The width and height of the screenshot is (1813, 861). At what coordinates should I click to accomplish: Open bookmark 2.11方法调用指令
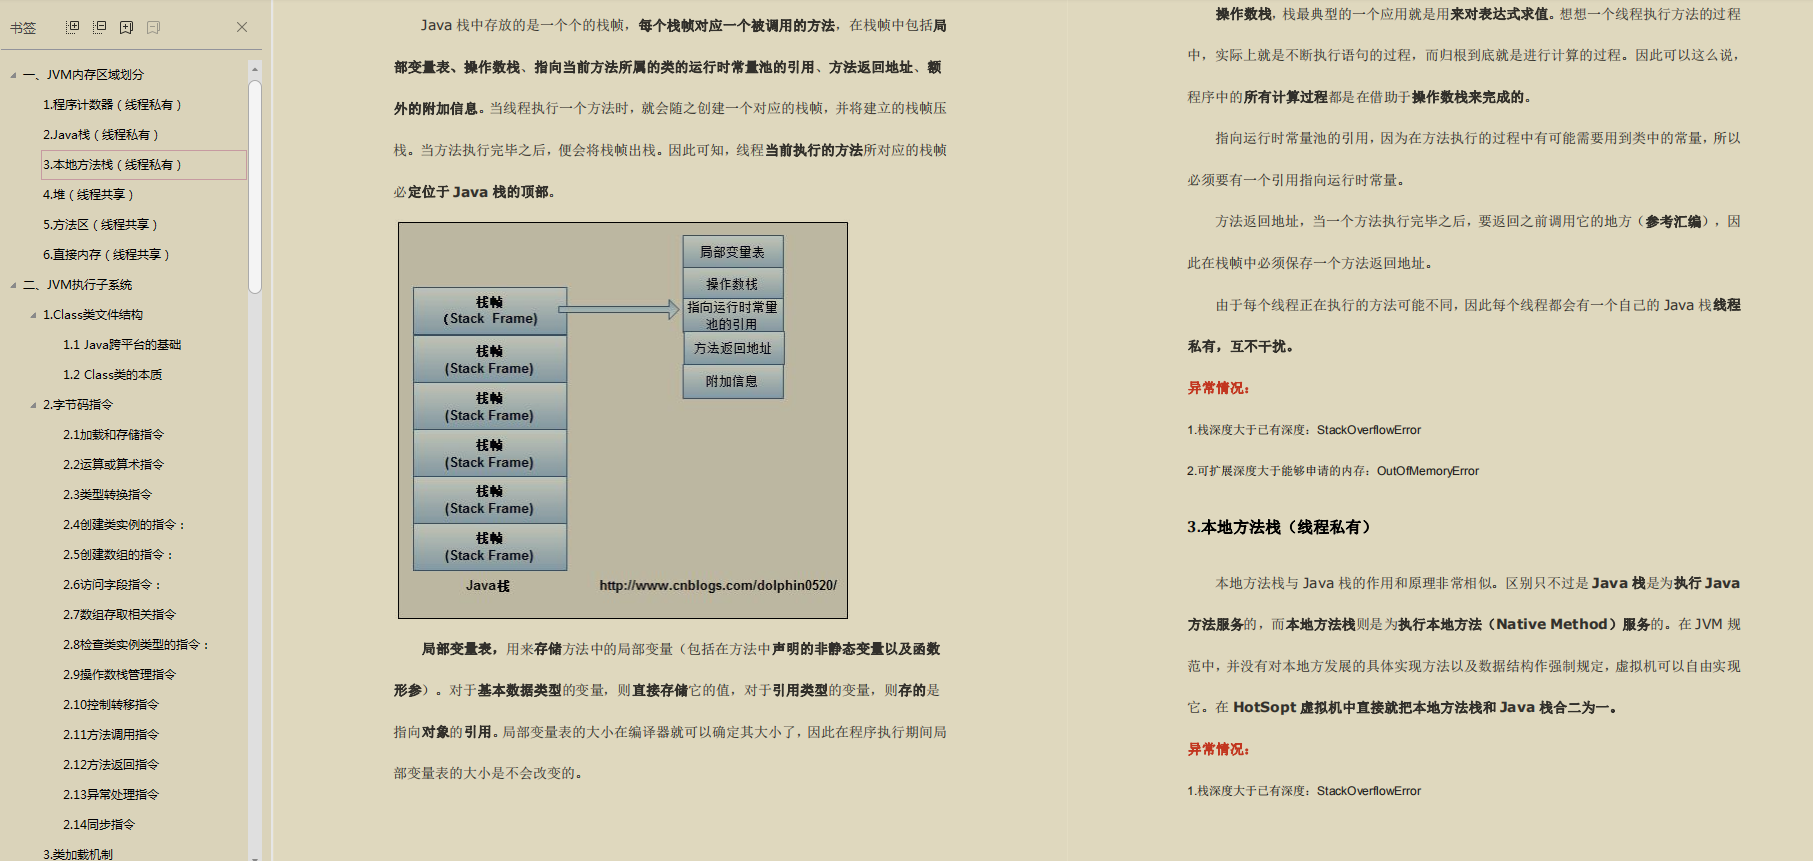111,735
